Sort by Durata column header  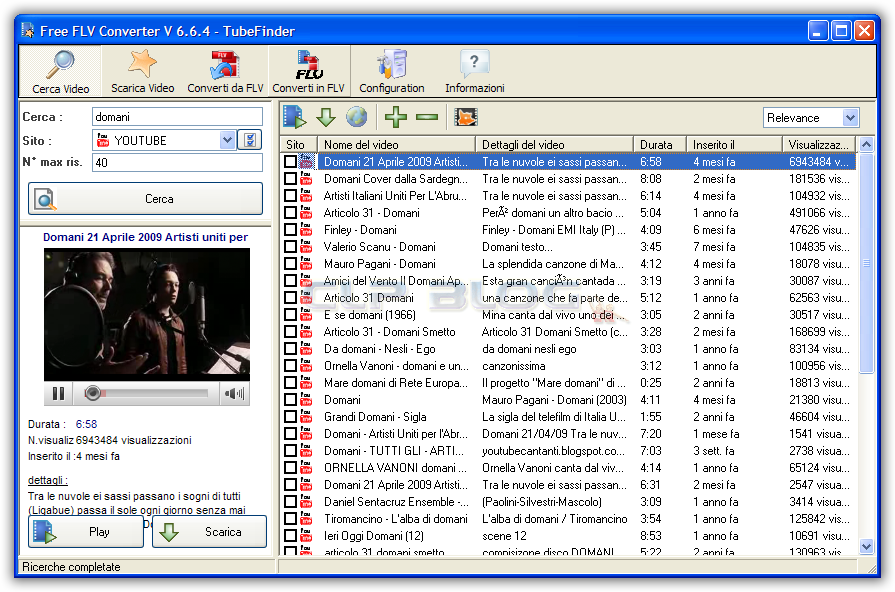point(660,144)
